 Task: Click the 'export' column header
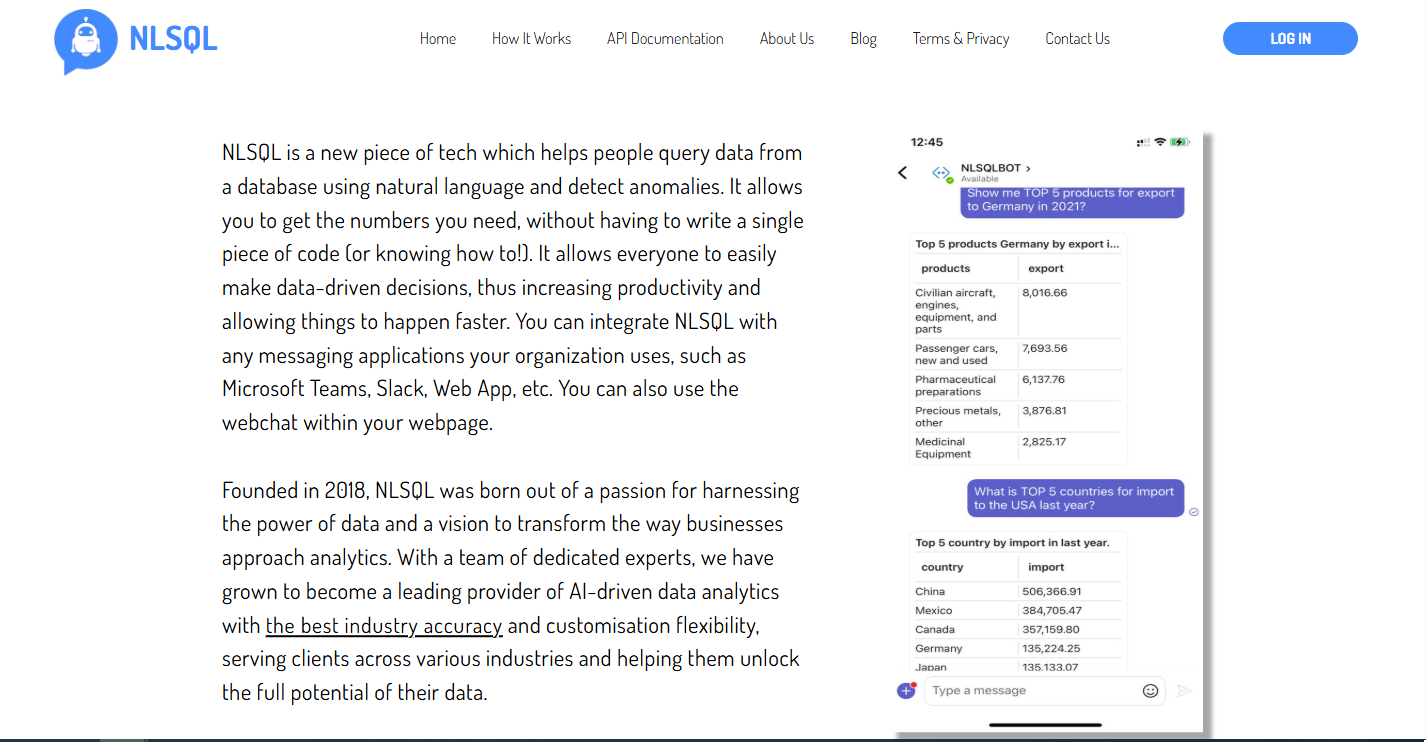click(x=1046, y=268)
